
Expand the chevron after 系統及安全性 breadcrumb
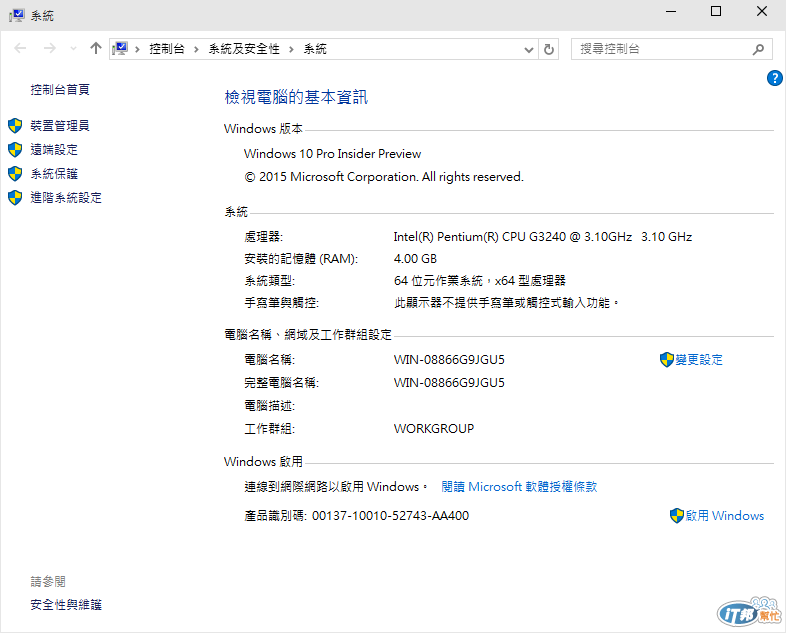(291, 49)
